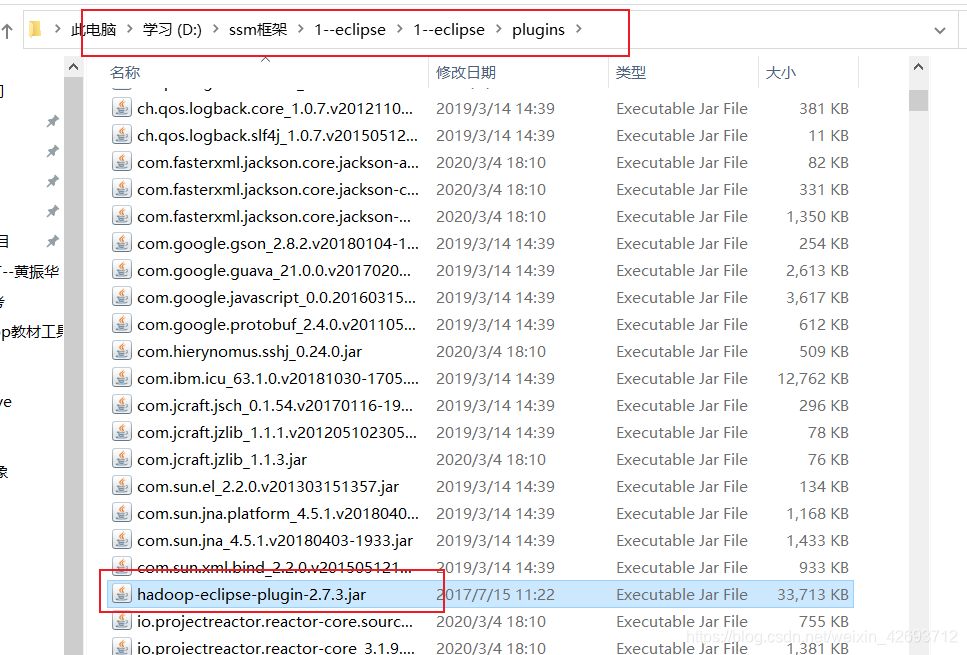Sort by 类型 column header
Image resolution: width=967 pixels, height=655 pixels.
click(630, 73)
